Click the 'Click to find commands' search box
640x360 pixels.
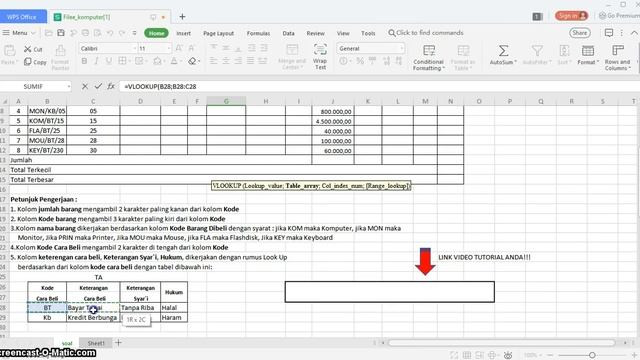point(426,33)
